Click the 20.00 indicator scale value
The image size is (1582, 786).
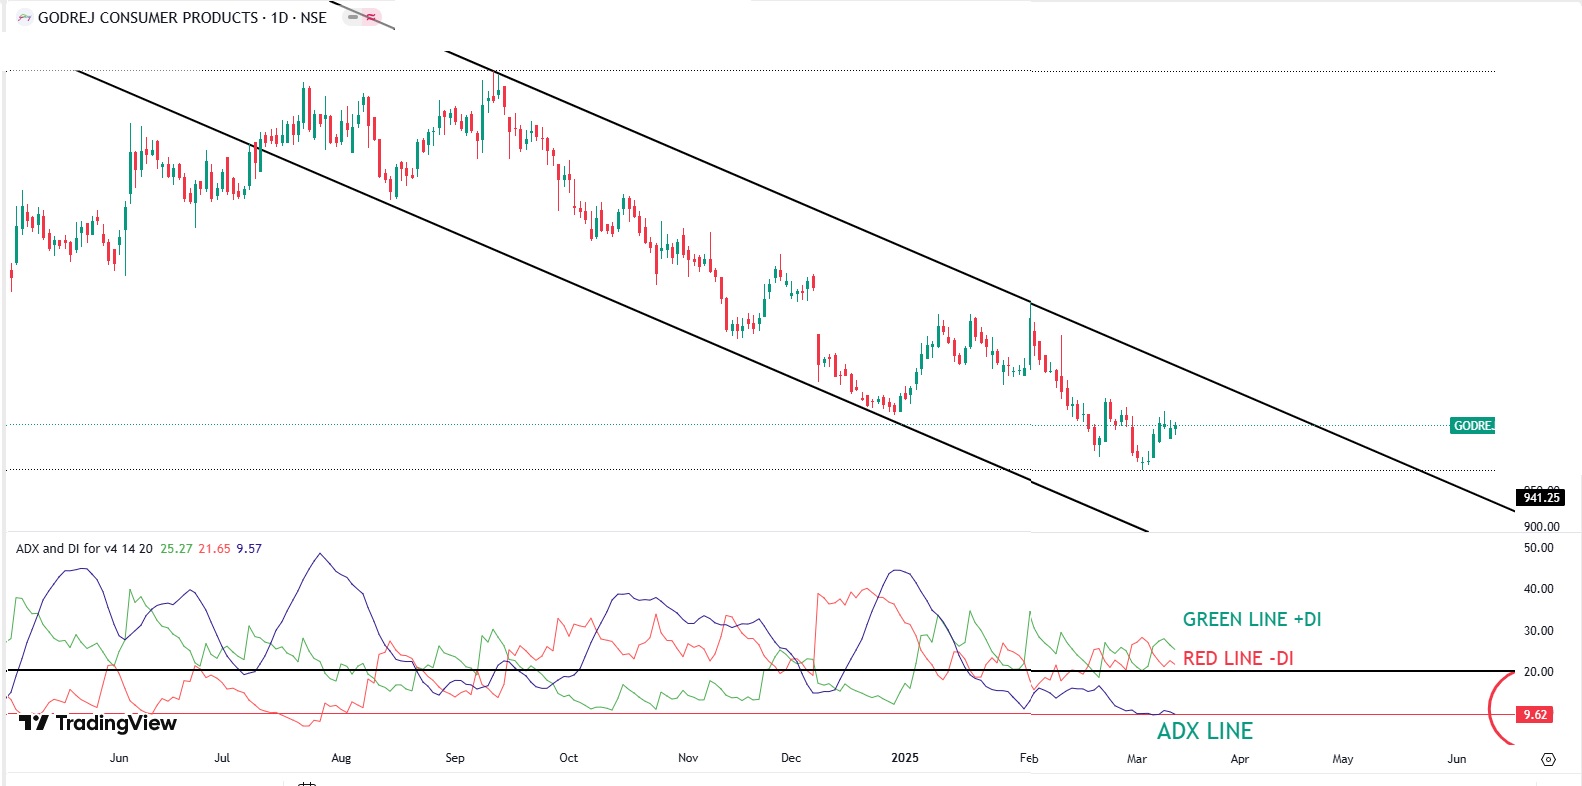(x=1538, y=672)
